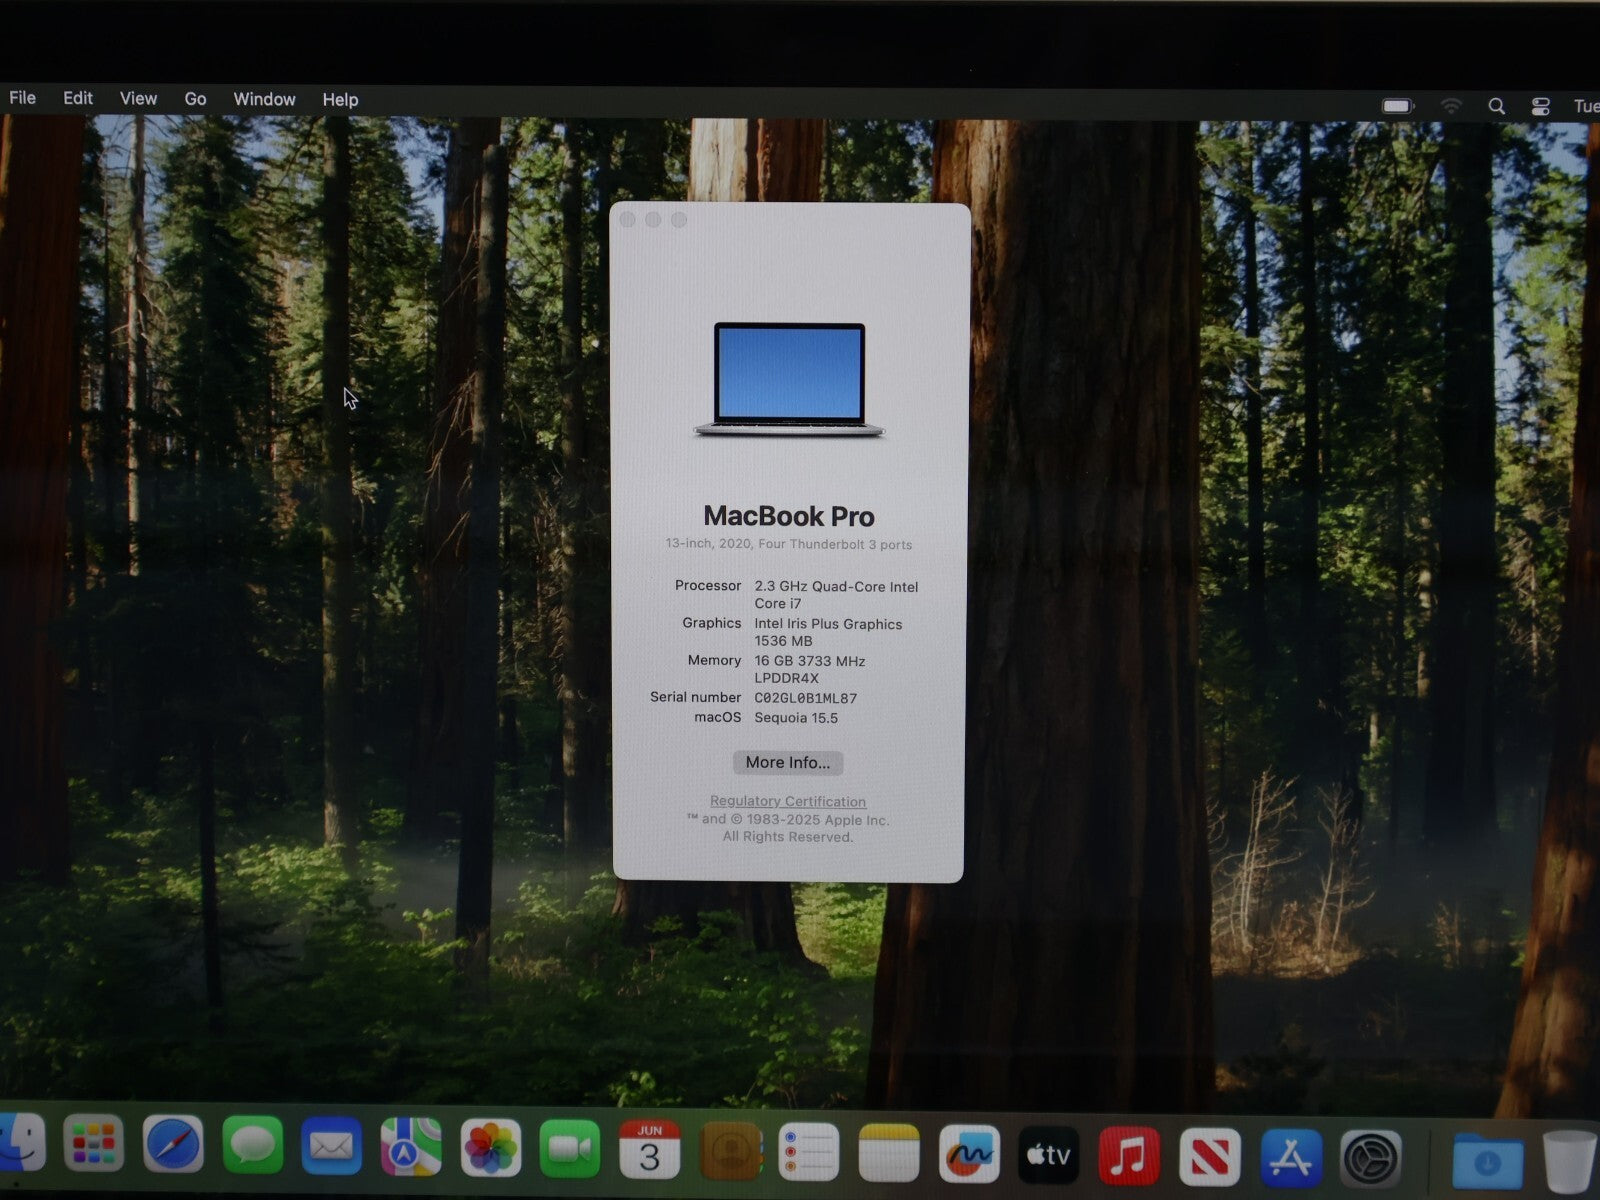Open Trash in the Dock

click(x=1570, y=1162)
